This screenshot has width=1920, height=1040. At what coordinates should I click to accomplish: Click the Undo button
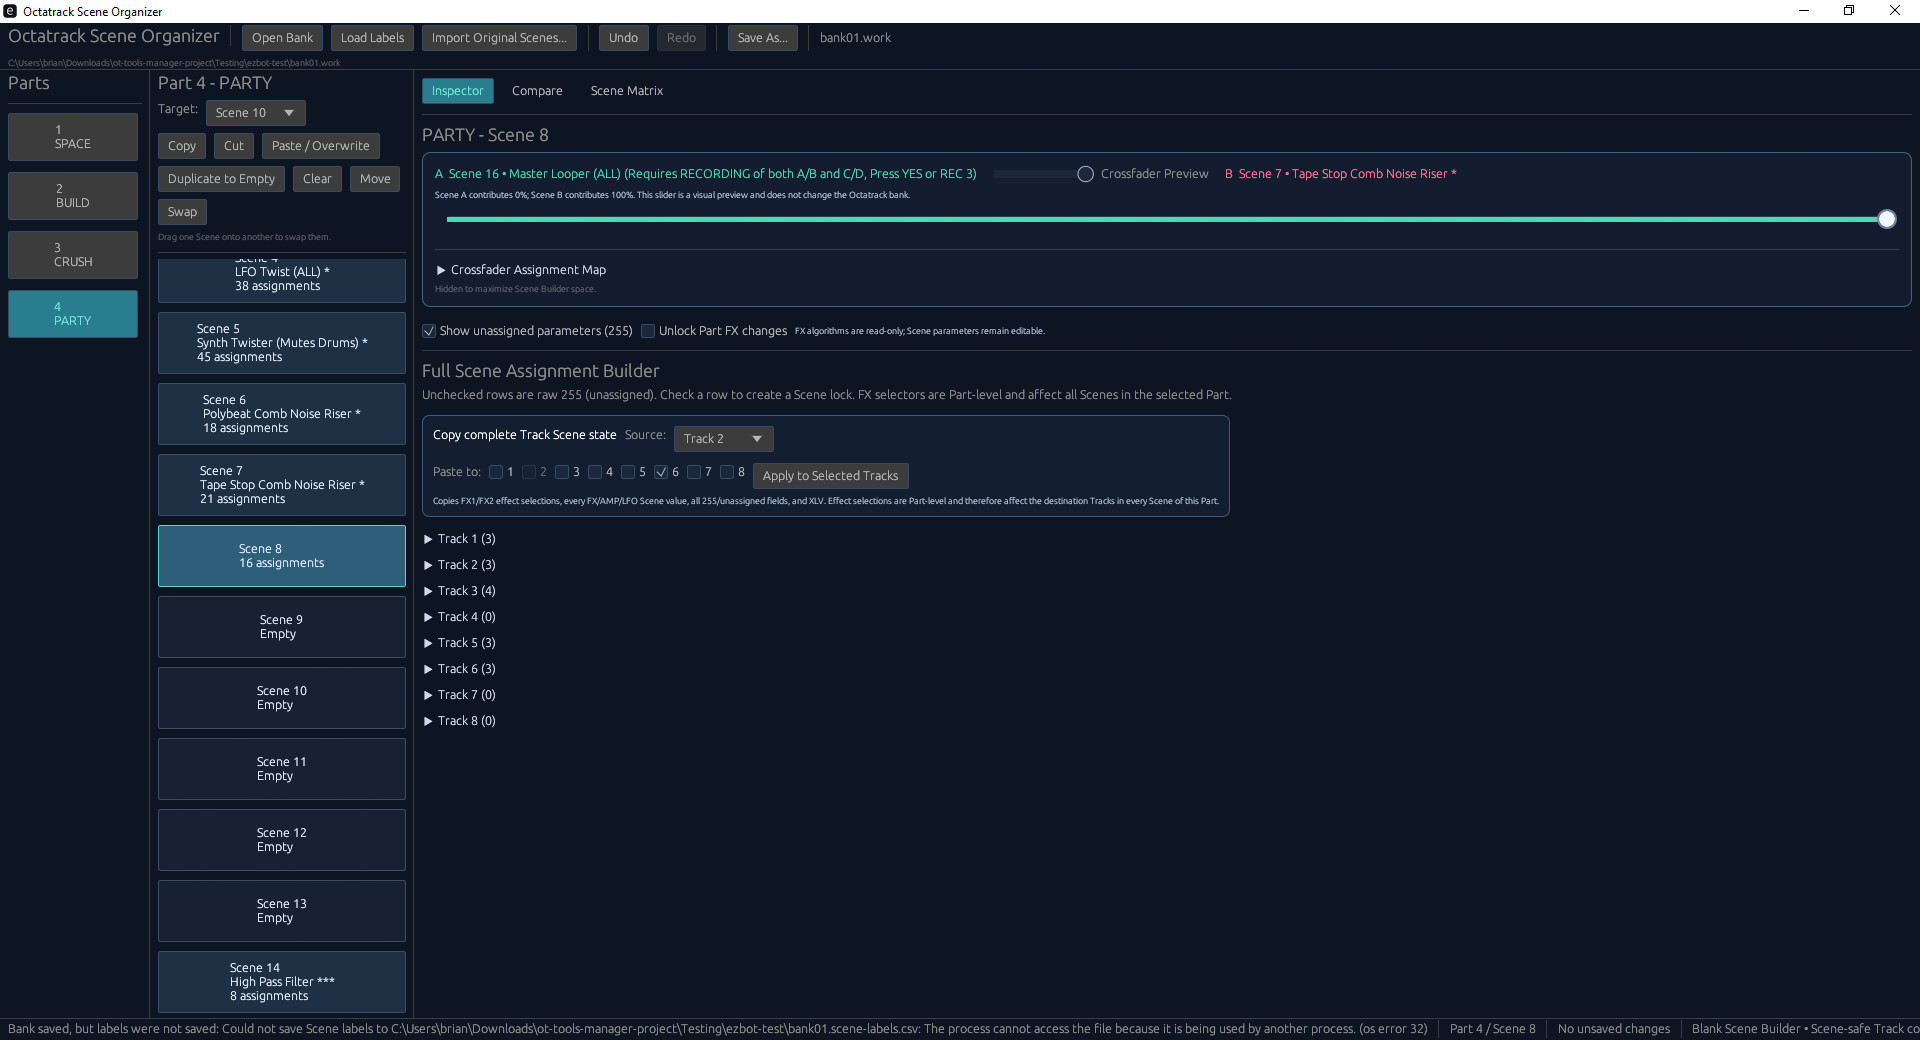623,38
